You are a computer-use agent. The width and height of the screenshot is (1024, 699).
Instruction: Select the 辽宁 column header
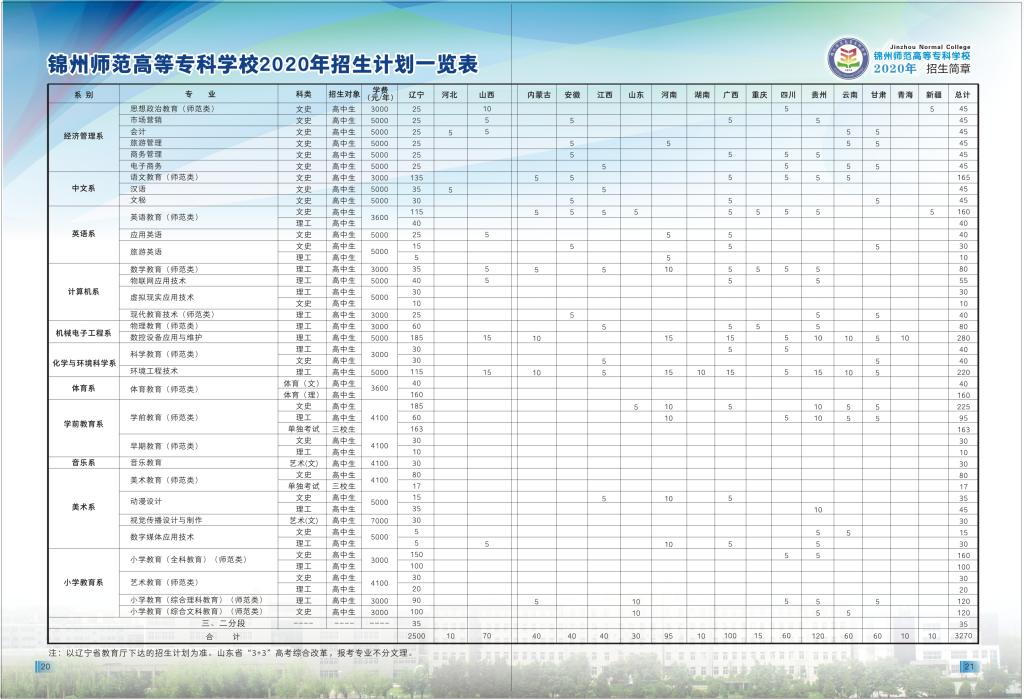point(416,95)
